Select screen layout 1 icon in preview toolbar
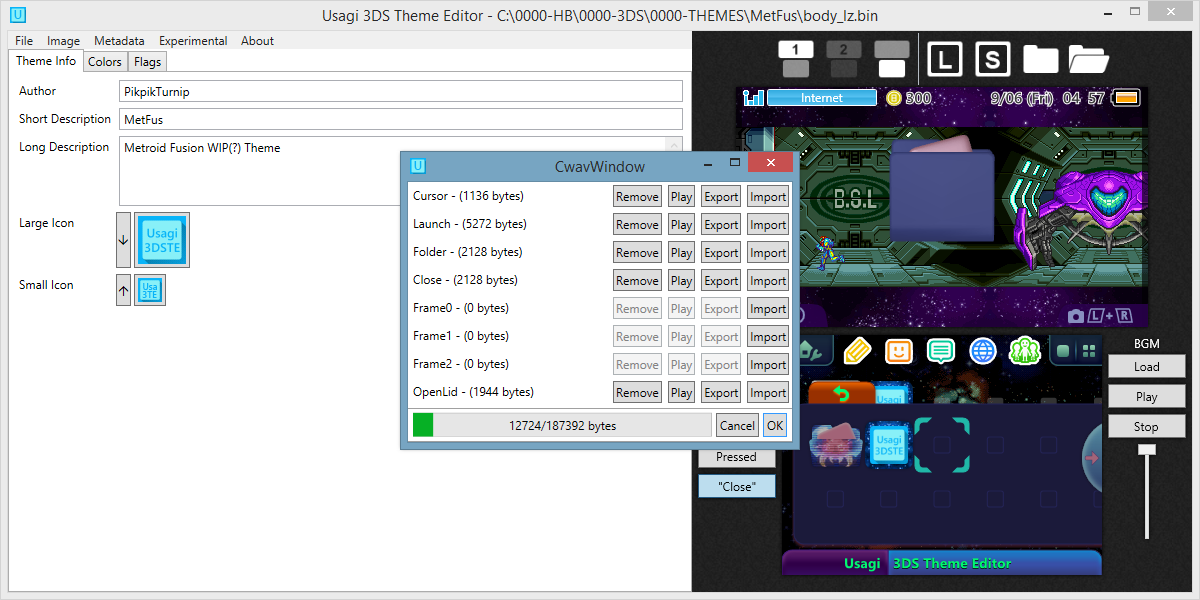The image size is (1200, 600). 795,59
